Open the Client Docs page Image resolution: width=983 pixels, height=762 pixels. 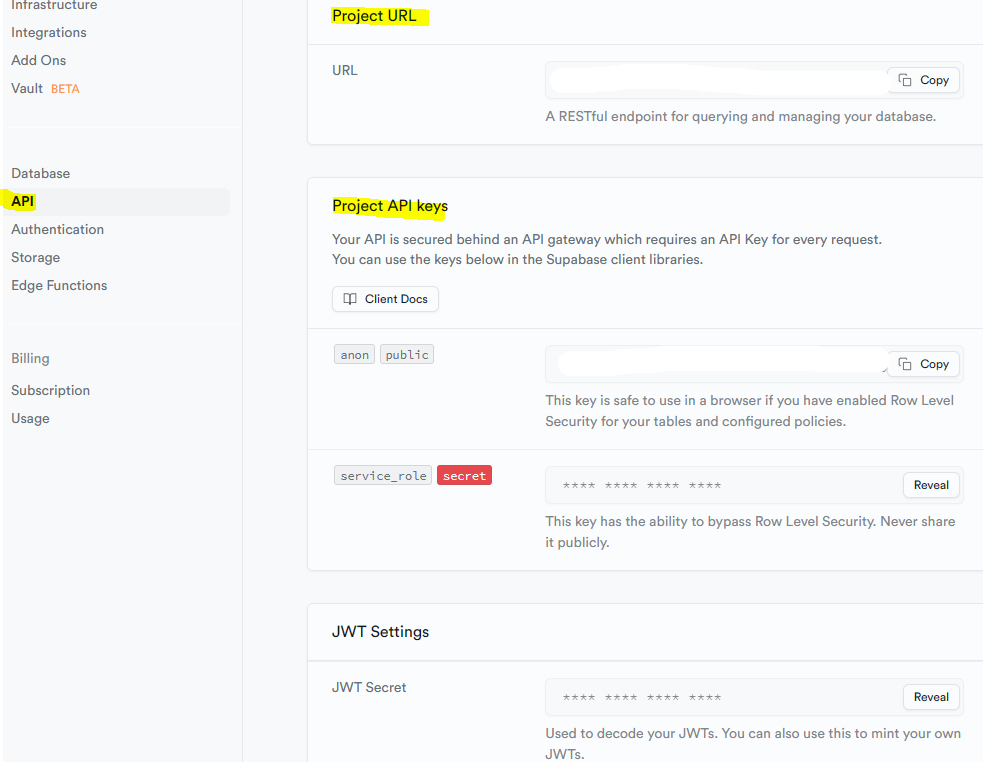385,298
